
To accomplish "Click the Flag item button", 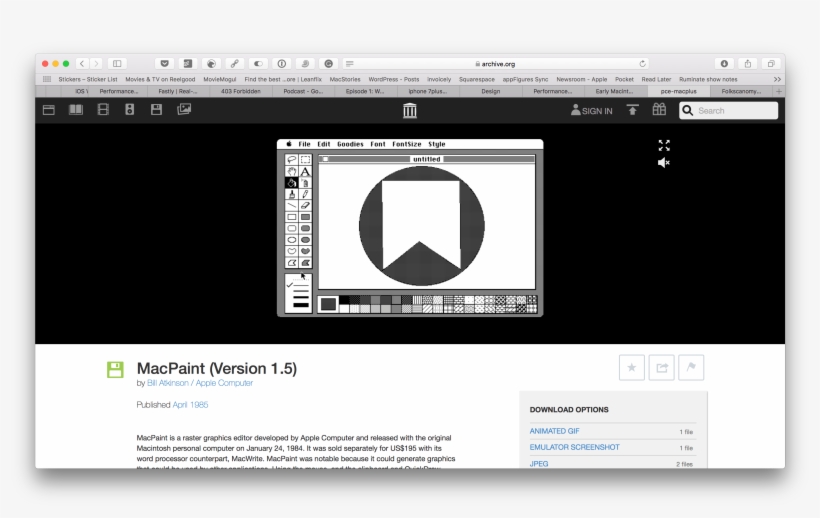I will click(x=691, y=367).
